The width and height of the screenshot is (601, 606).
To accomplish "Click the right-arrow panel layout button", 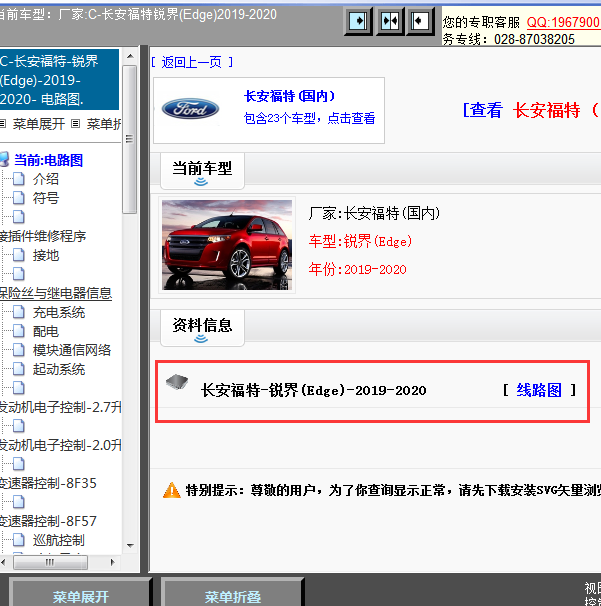I will 358,21.
